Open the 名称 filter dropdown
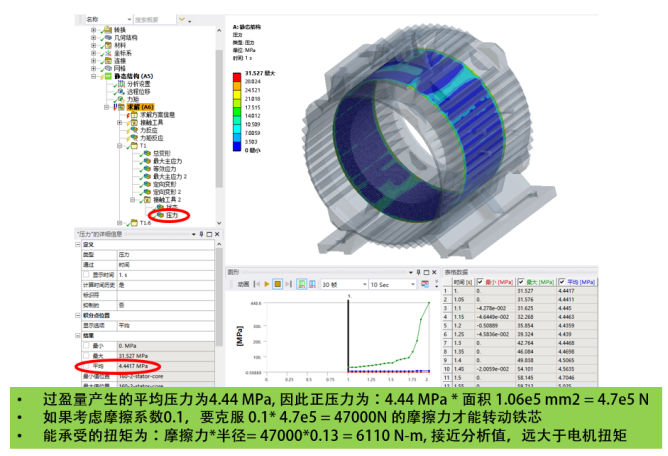The height and width of the screenshot is (456, 668). 129,20
